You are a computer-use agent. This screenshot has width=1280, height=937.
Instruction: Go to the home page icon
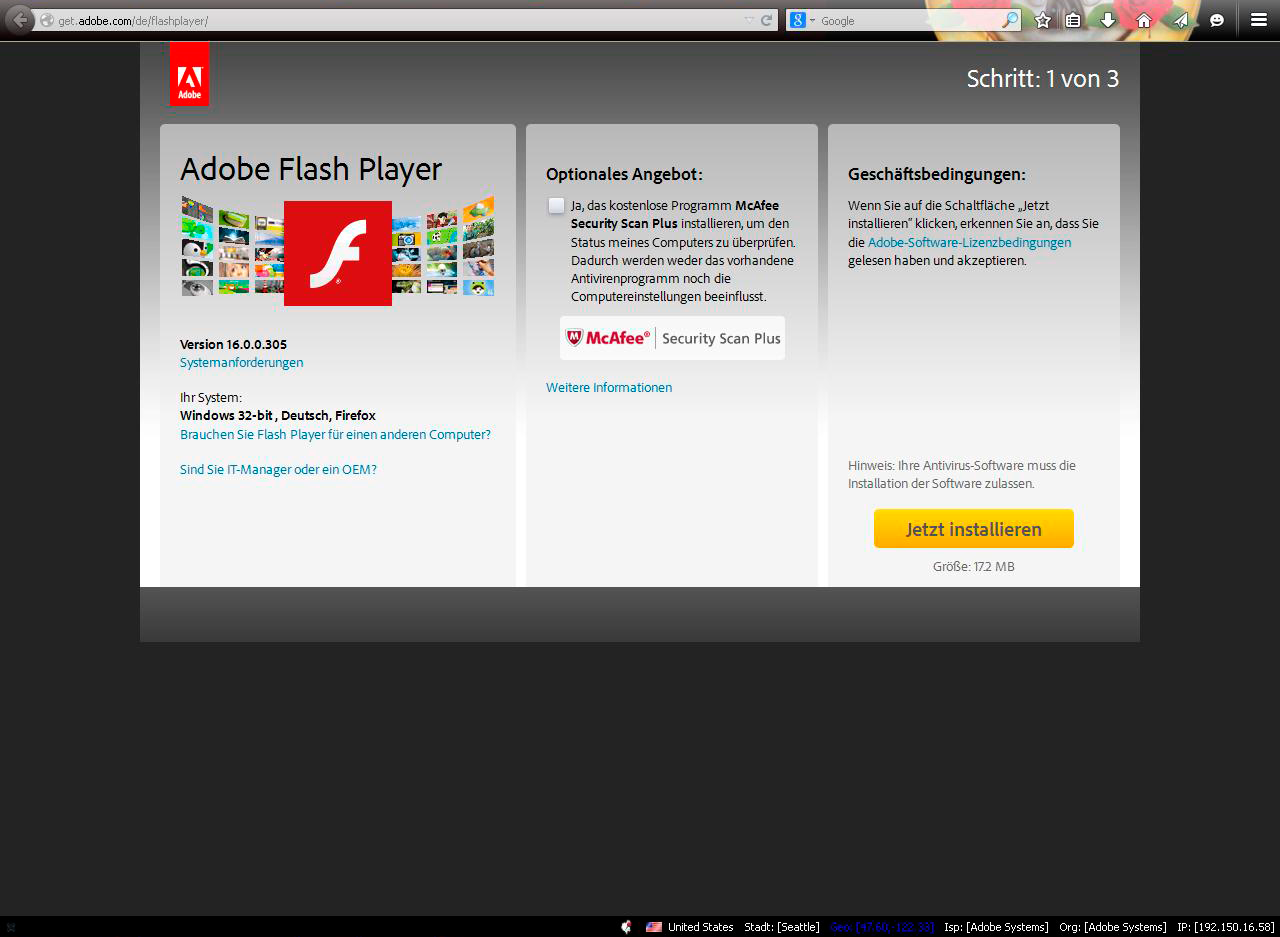coord(1144,20)
